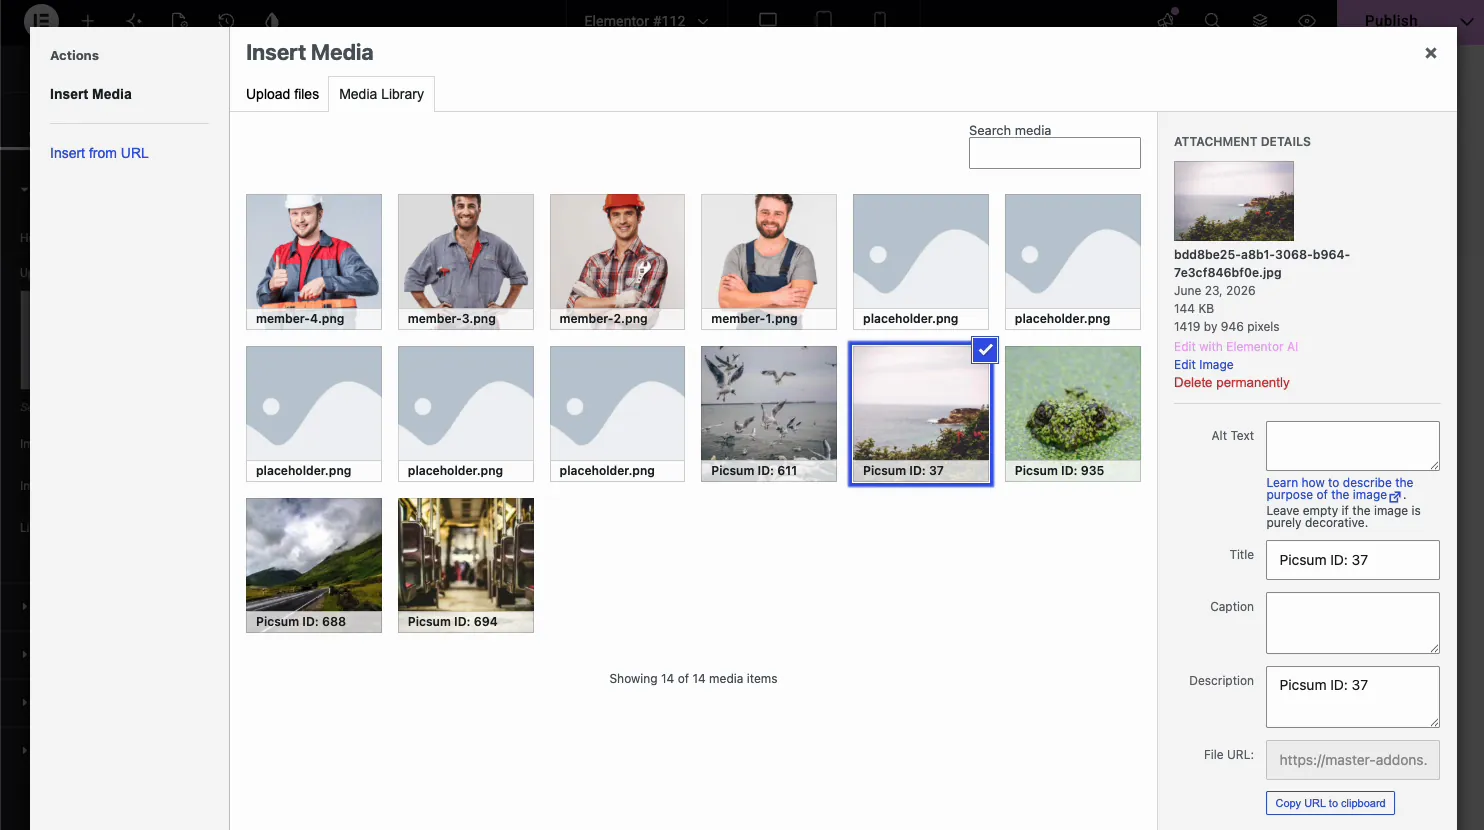Screen dimensions: 1484x830
Task: Select Insert Media in Actions sidebar
Action: coord(91,94)
